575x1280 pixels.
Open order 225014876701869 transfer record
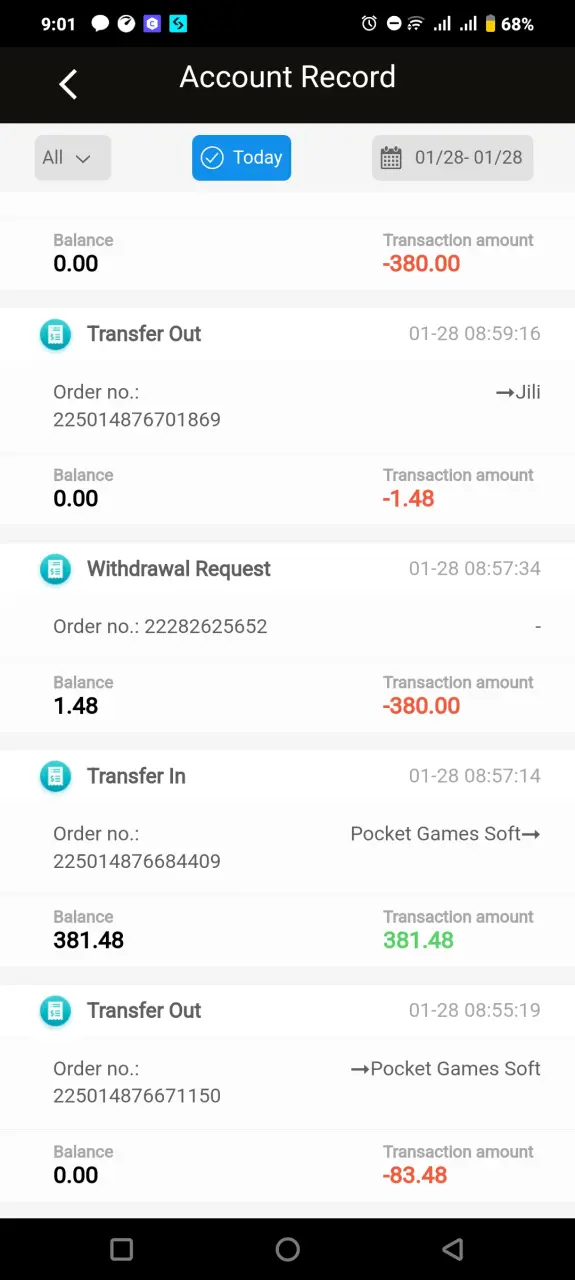[x=288, y=406]
